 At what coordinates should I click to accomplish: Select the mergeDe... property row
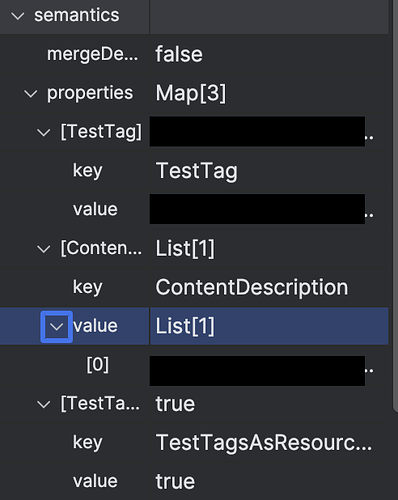[194, 54]
